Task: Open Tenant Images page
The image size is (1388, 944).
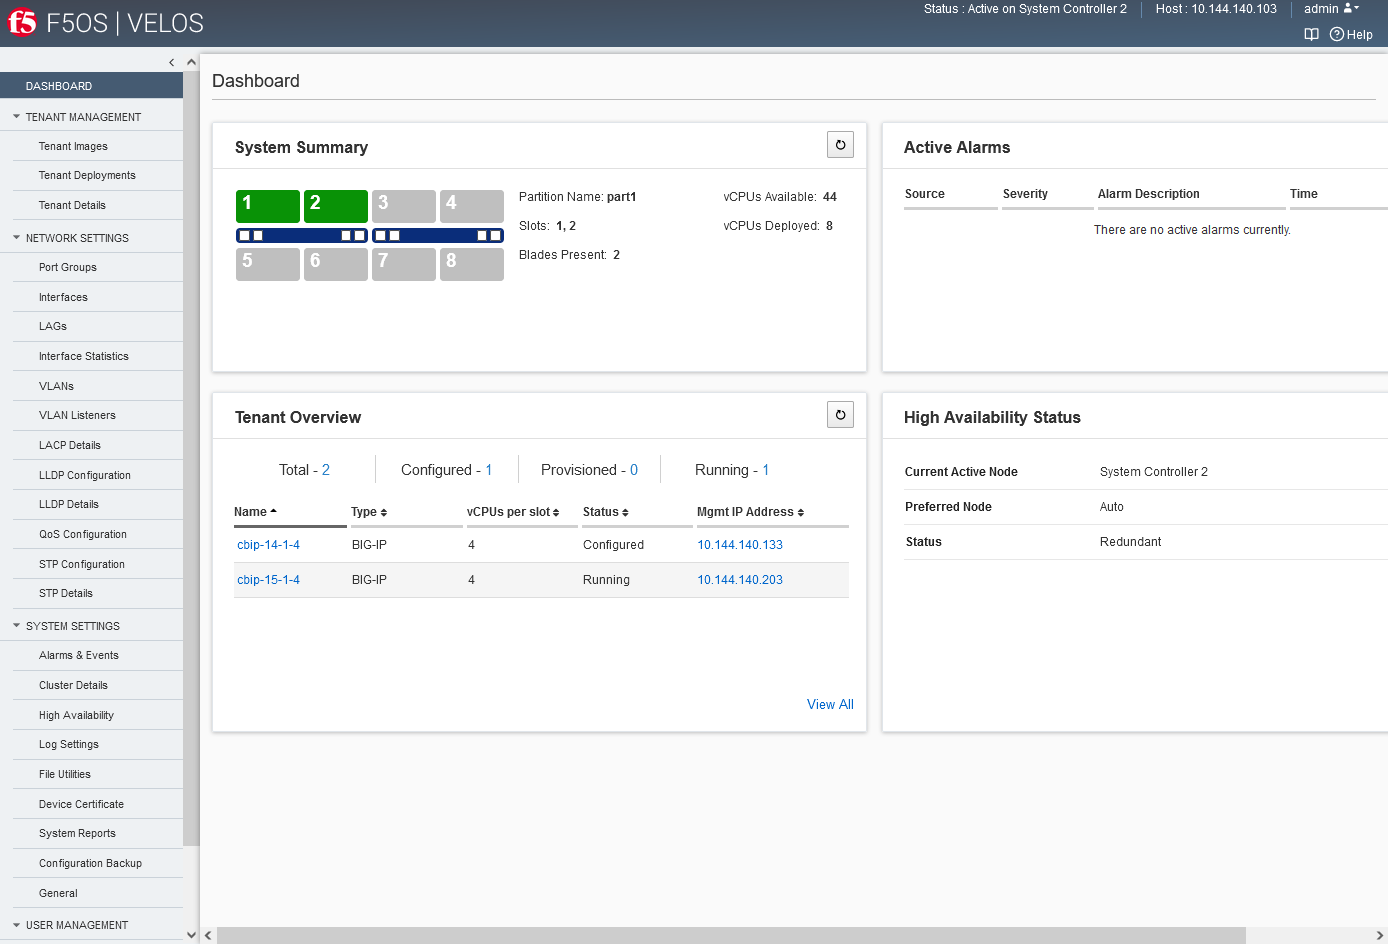Action: (73, 146)
